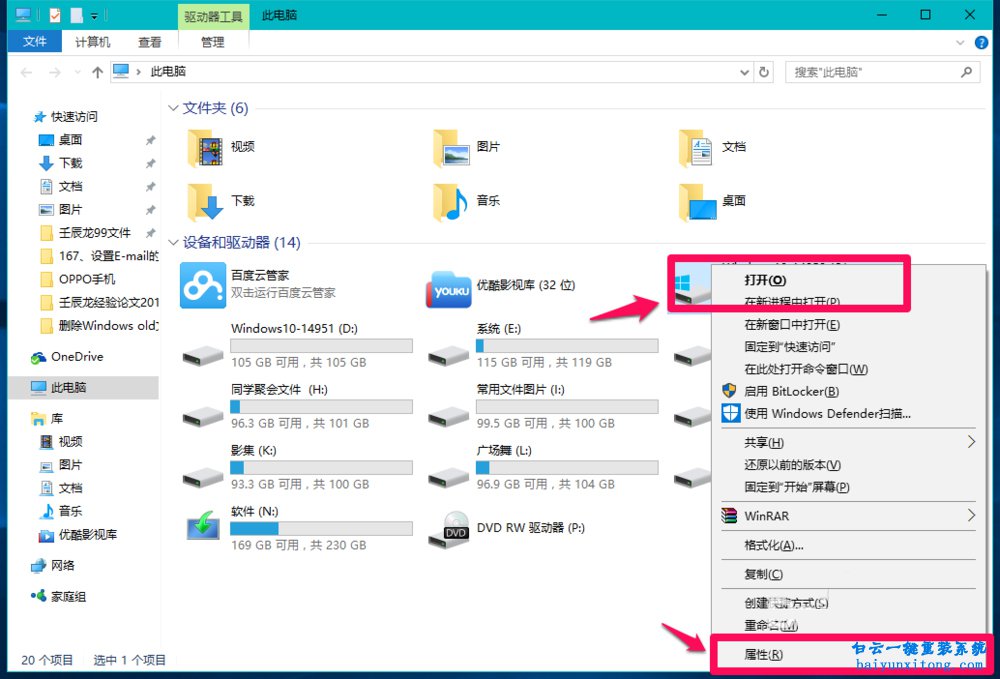Click the WinRAR icon in the context menu
1000x679 pixels.
point(729,516)
